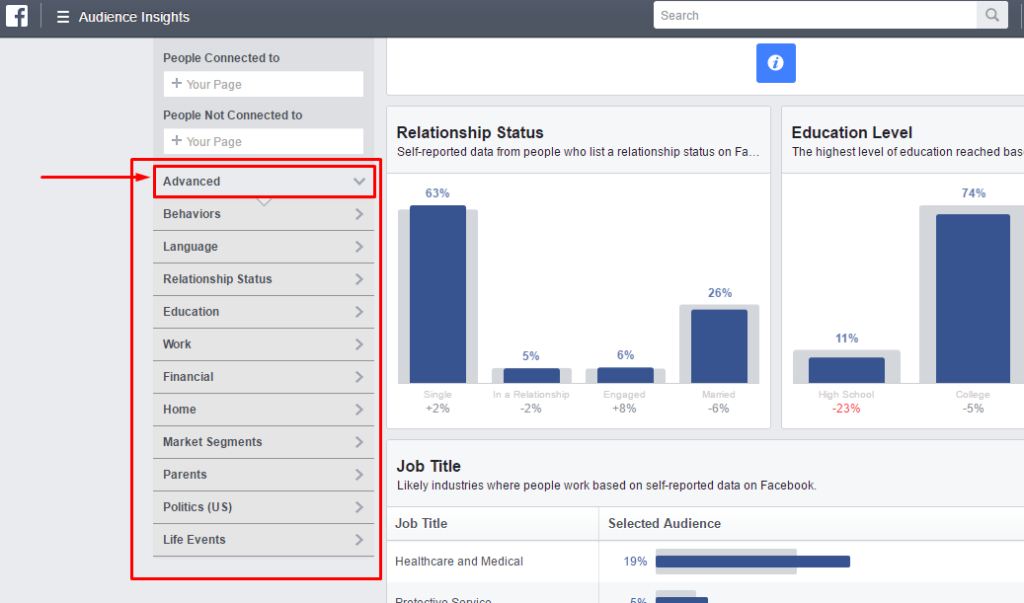Click the -2% In a Relationship change value
The height and width of the screenshot is (603, 1024).
coord(531,408)
